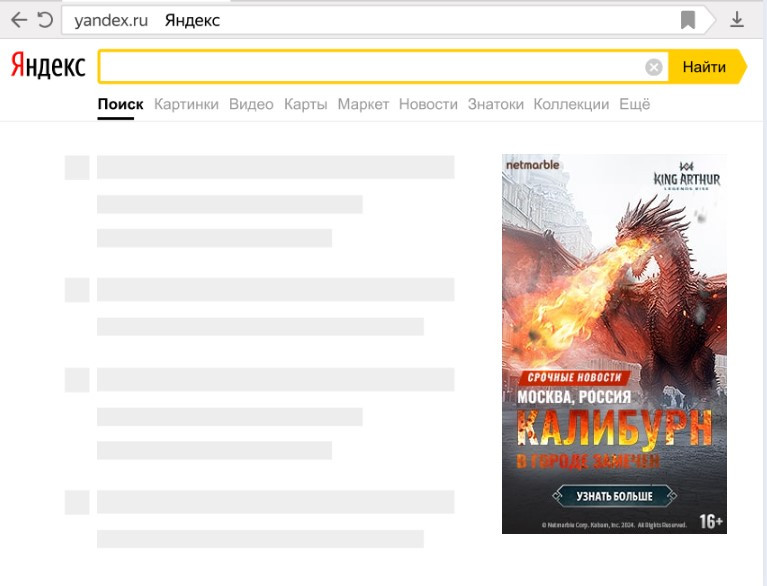Select the Поиск tab

tap(120, 104)
